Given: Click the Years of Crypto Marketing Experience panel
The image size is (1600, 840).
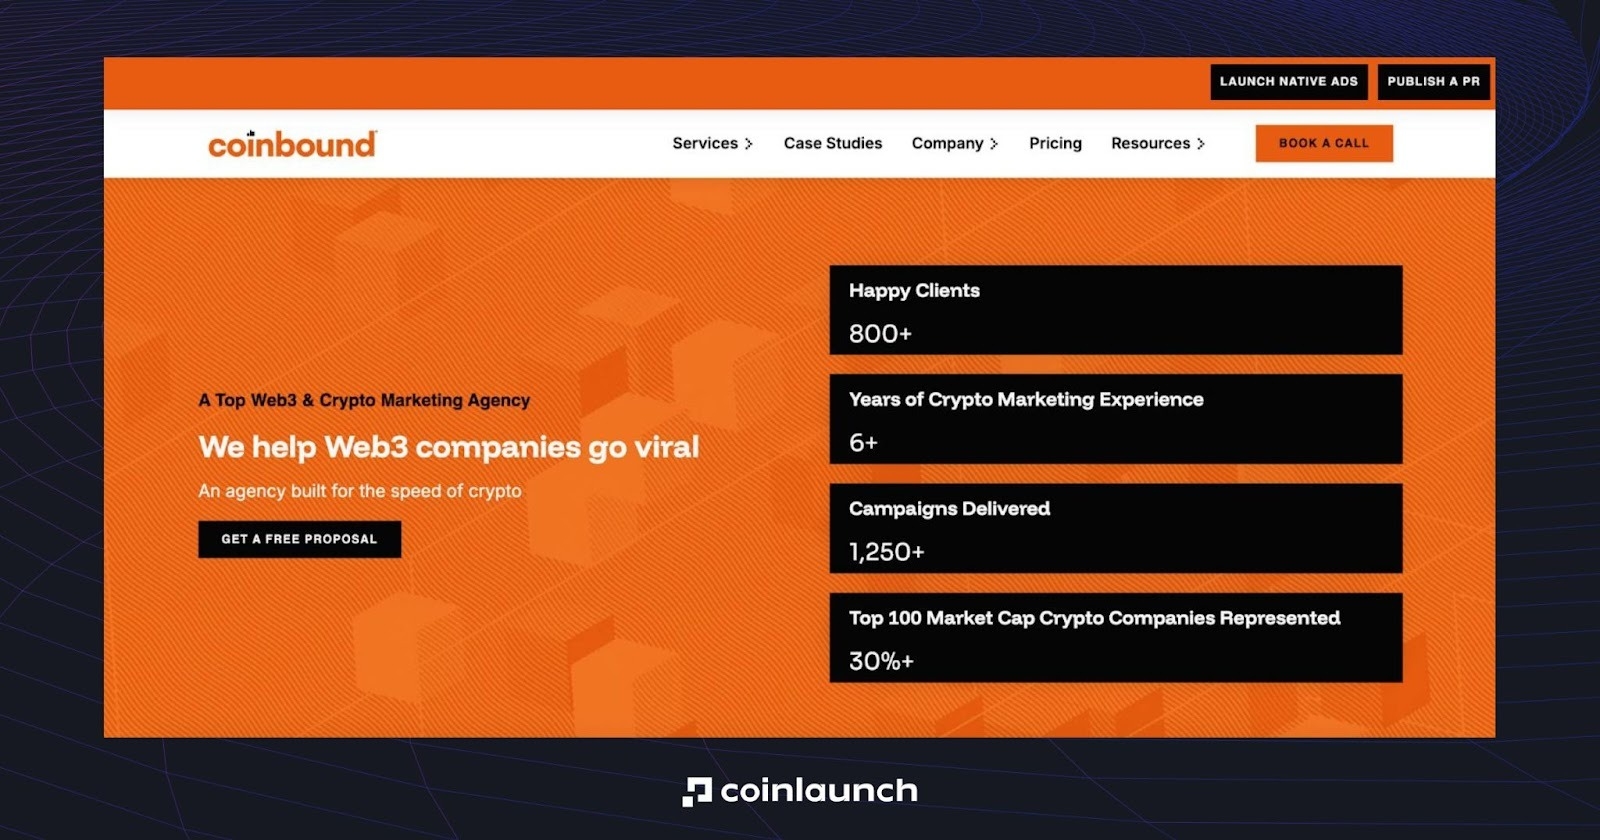Looking at the screenshot, I should point(1116,419).
